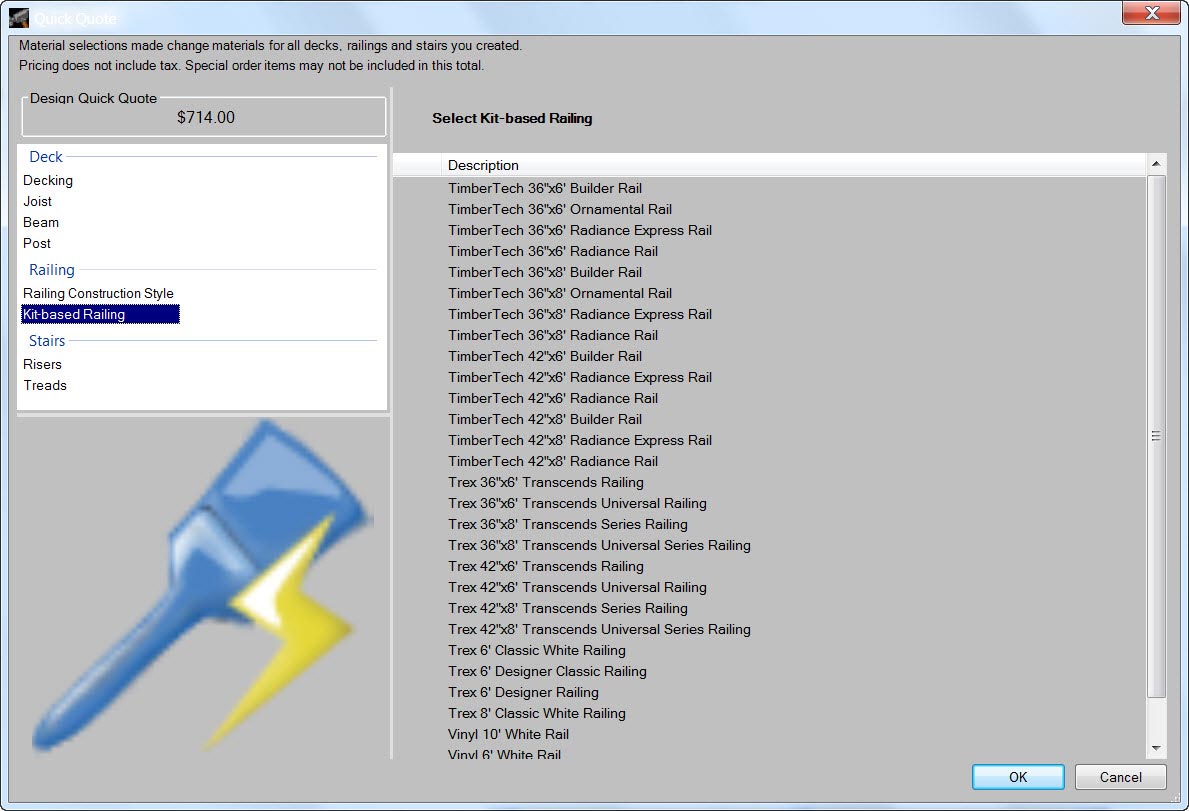Choose TimberTech 42"x8' Radiance Express Rail
This screenshot has width=1189, height=811.
coord(579,440)
